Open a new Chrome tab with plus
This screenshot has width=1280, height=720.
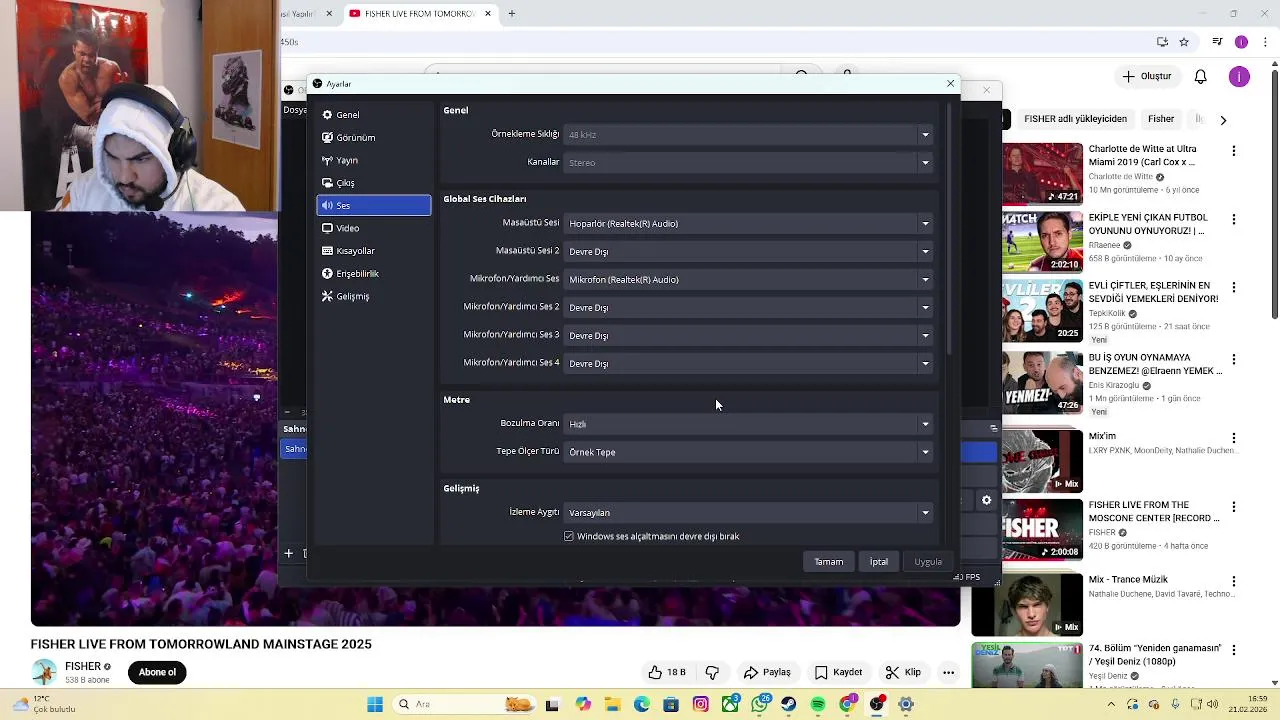(511, 13)
